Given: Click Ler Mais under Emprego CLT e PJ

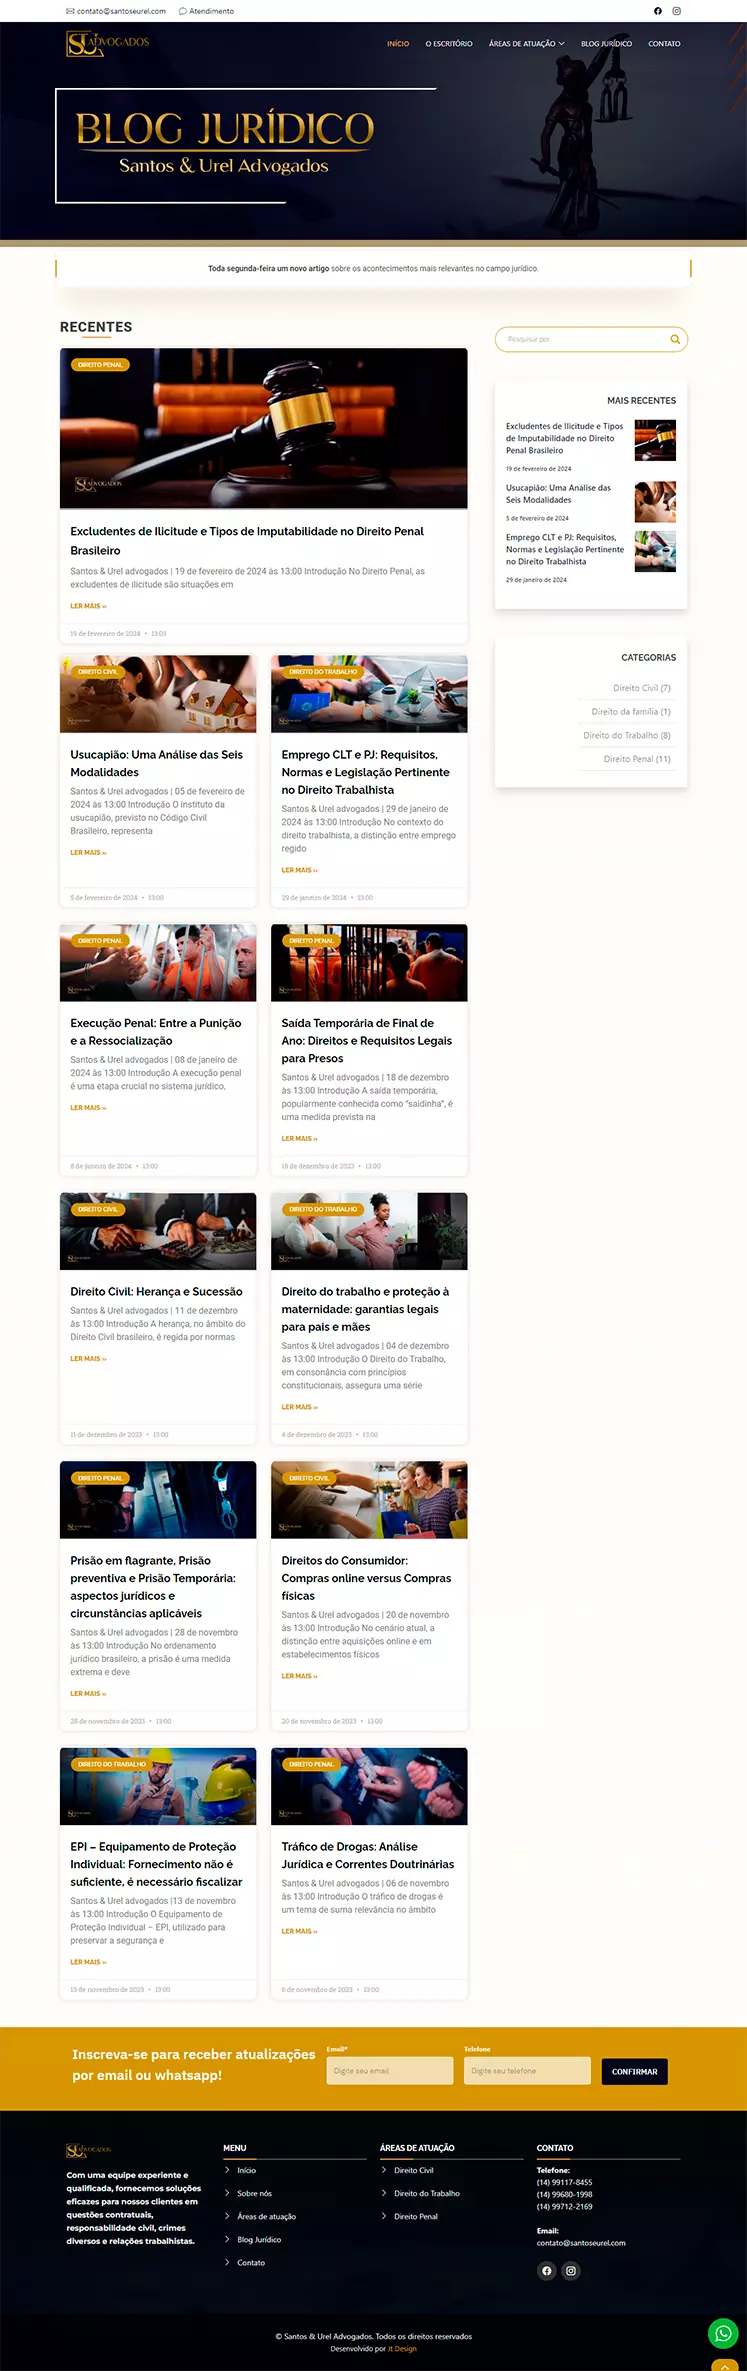Looking at the screenshot, I should tap(299, 870).
